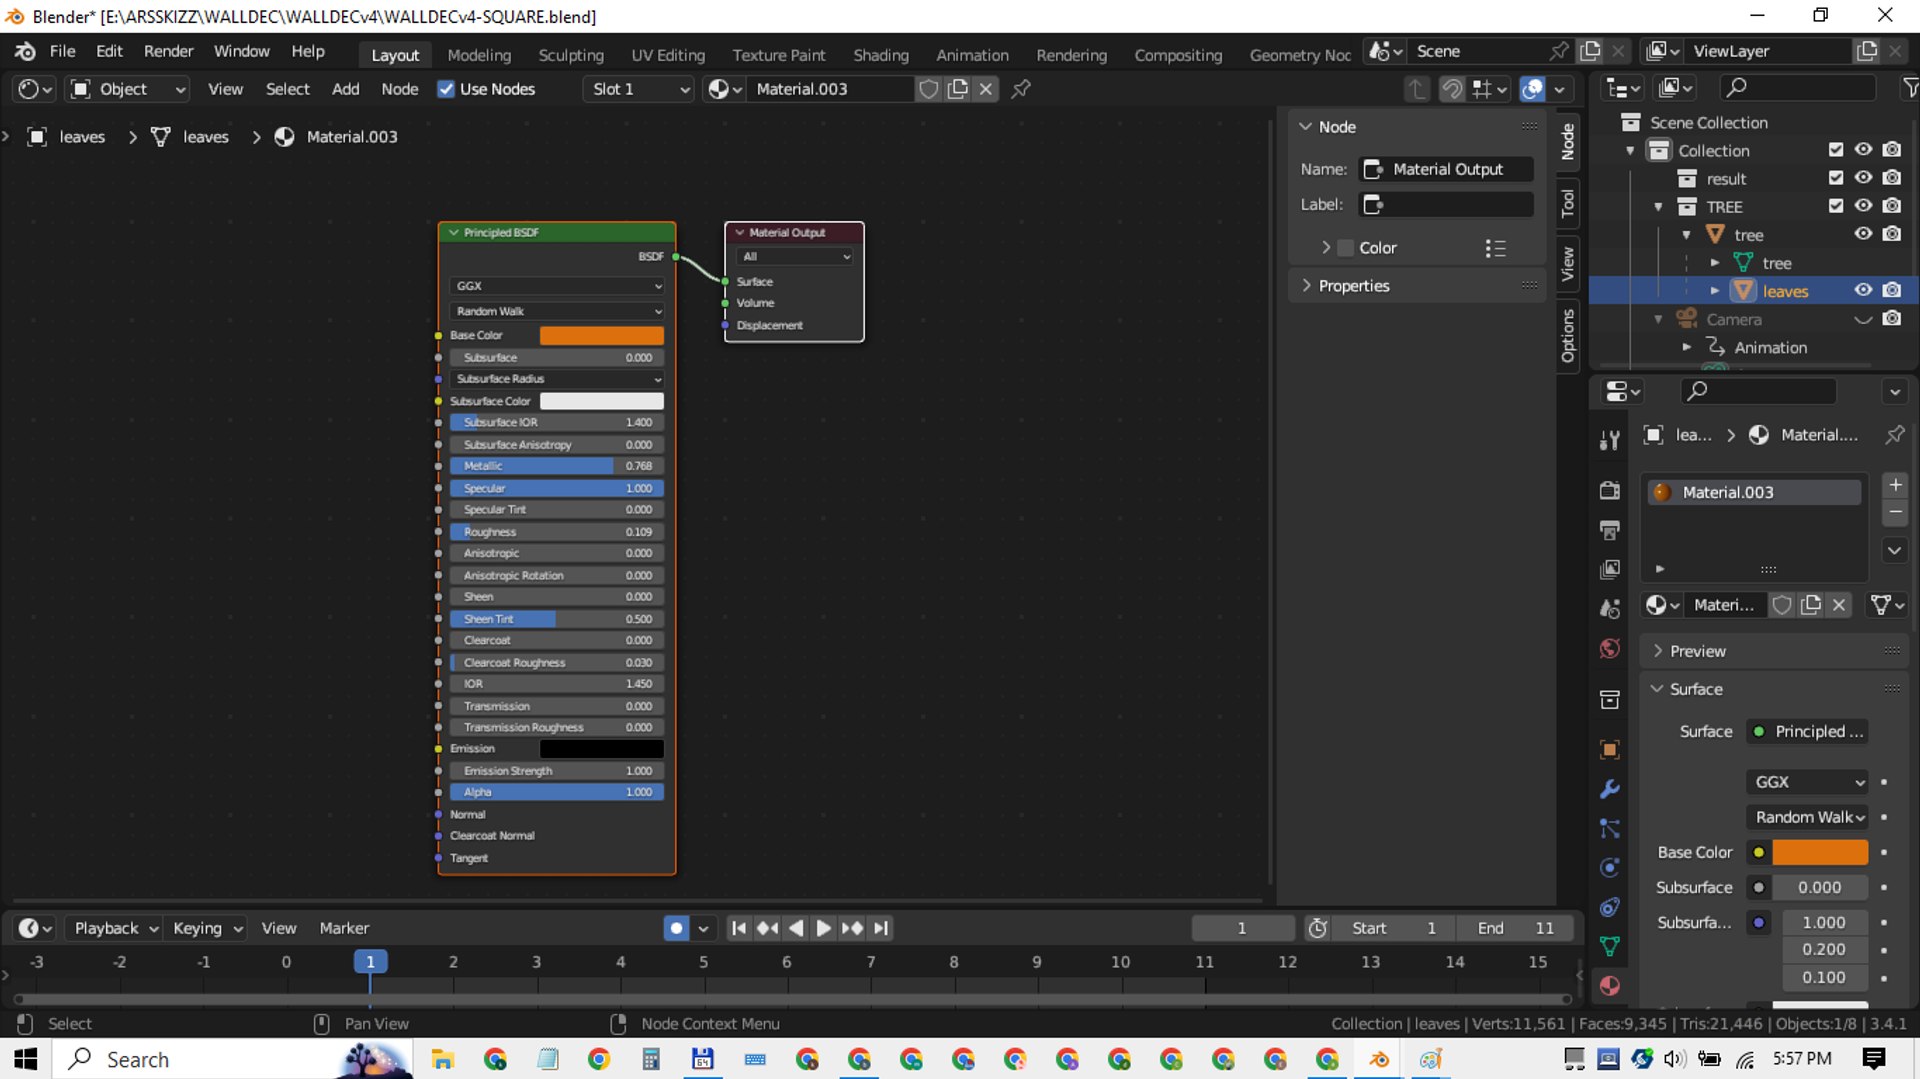Open the Object properties tab icon
Viewport: 1920px width, 1079px height.
pyautogui.click(x=1609, y=749)
